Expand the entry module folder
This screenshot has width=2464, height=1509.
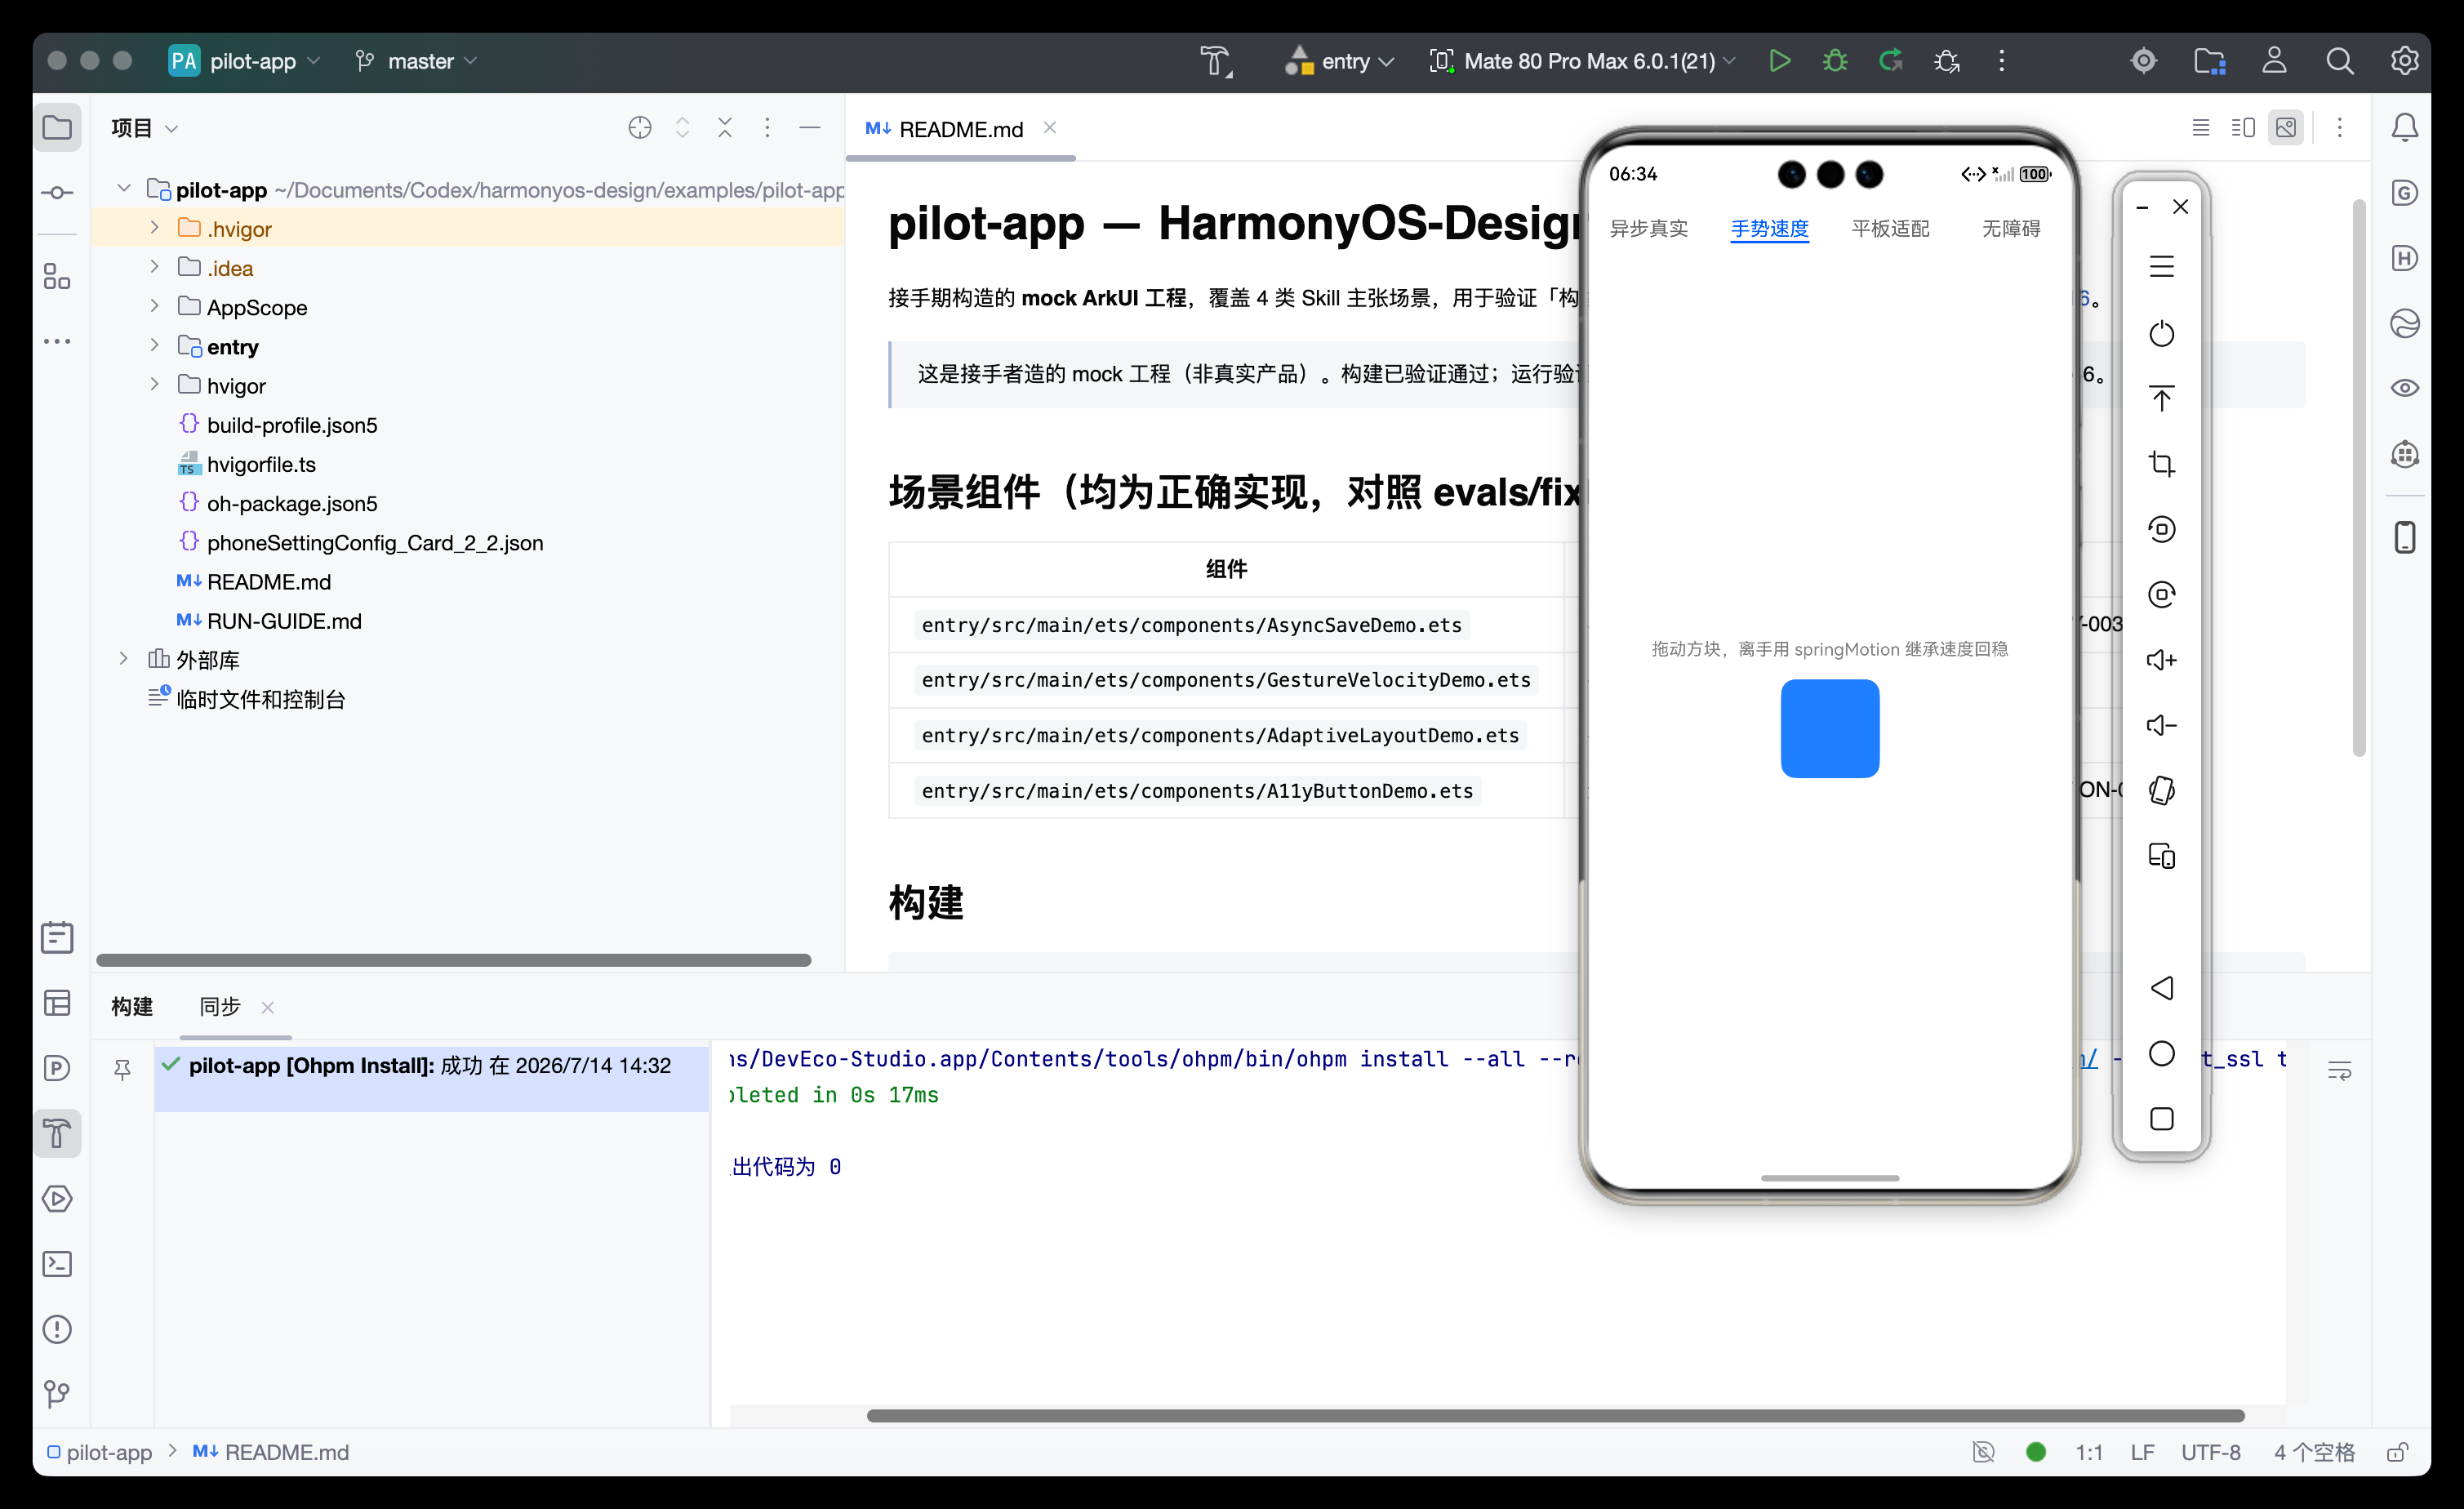click(154, 345)
